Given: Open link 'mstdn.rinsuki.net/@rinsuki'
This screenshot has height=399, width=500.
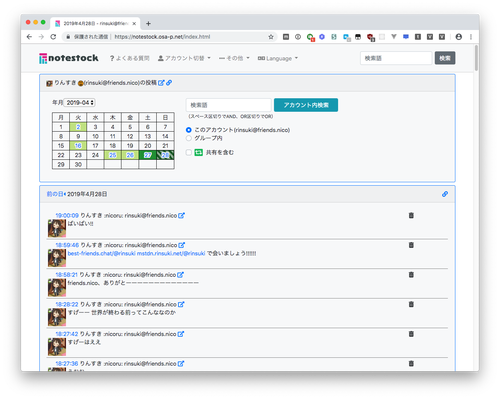Looking at the screenshot, I should [171, 253].
